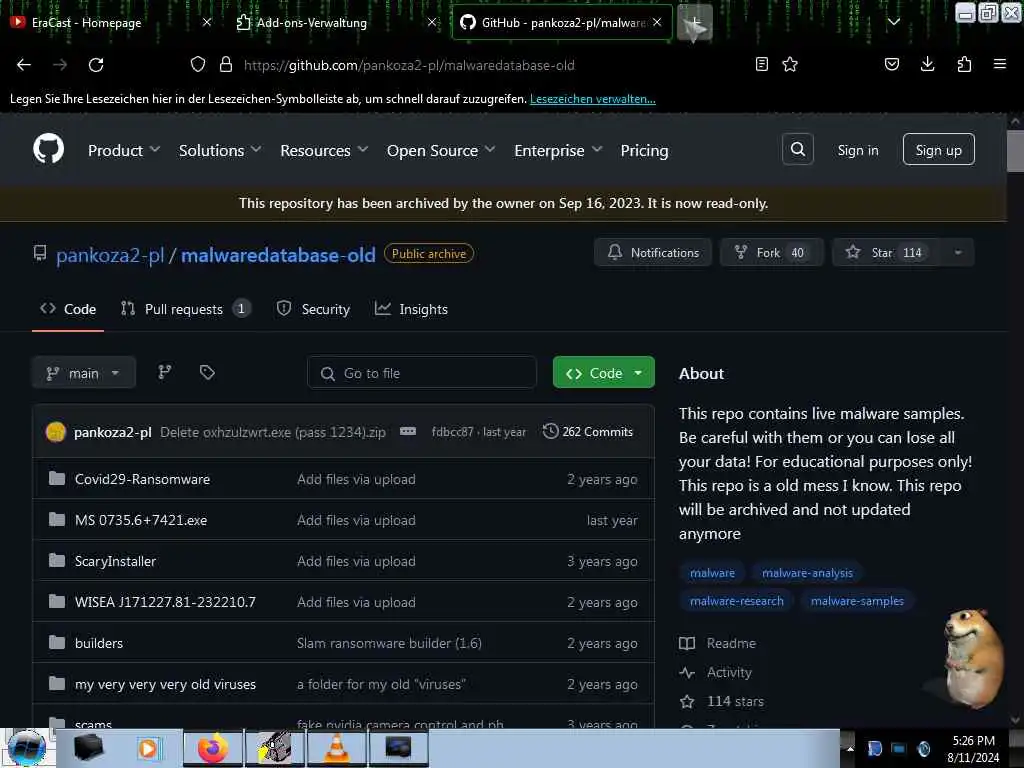The width and height of the screenshot is (1024, 768).
Task: Open the Firefox downloads icon
Action: [927, 64]
